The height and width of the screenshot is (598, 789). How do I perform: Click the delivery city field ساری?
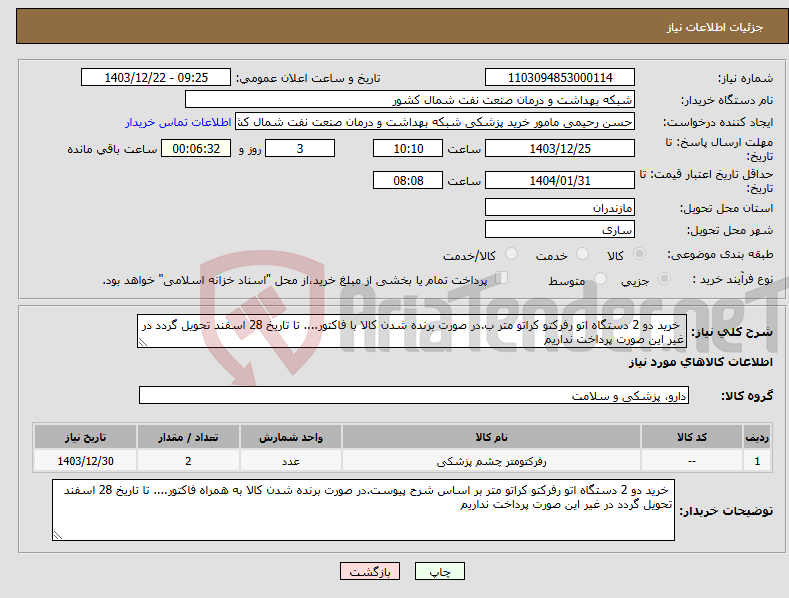coord(560,230)
